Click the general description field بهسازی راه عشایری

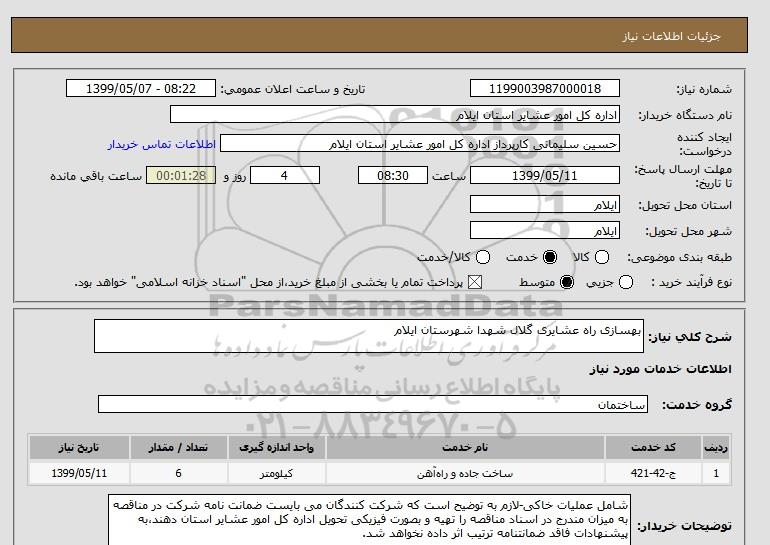[x=369, y=336]
